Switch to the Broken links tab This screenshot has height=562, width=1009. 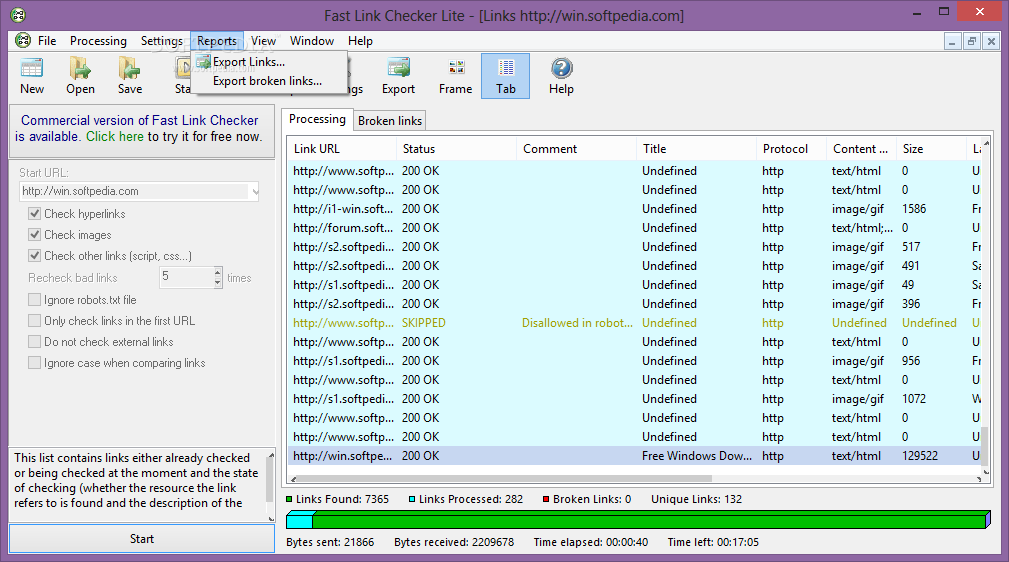pos(390,120)
